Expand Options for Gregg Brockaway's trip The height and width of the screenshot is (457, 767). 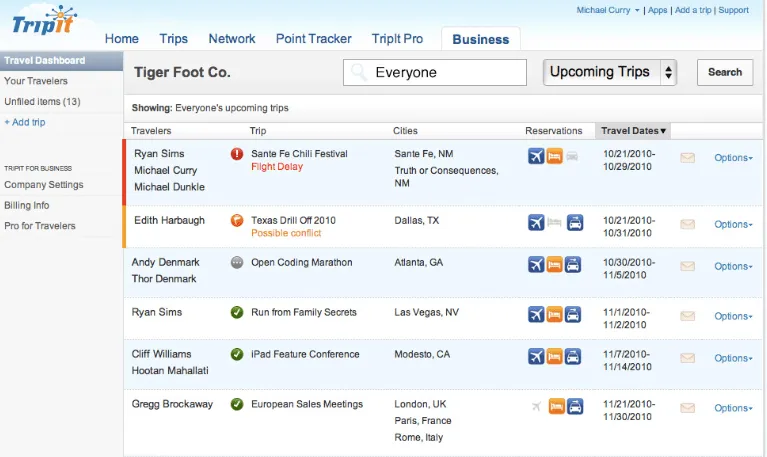coord(733,408)
